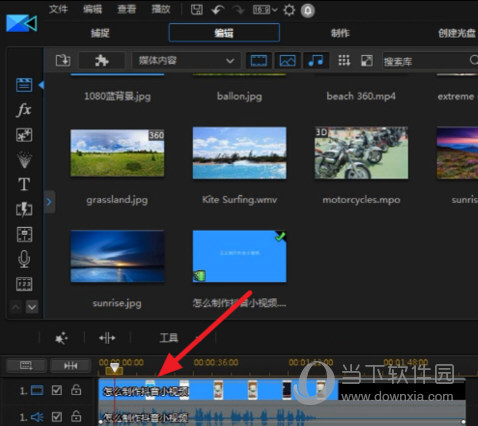Image resolution: width=478 pixels, height=426 pixels.
Task: Toggle audio filter in library
Action: [316, 61]
